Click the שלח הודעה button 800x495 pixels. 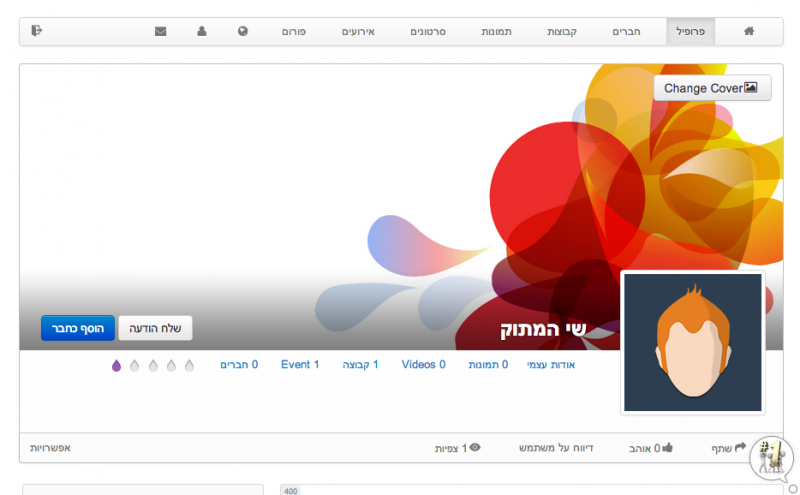click(x=155, y=328)
